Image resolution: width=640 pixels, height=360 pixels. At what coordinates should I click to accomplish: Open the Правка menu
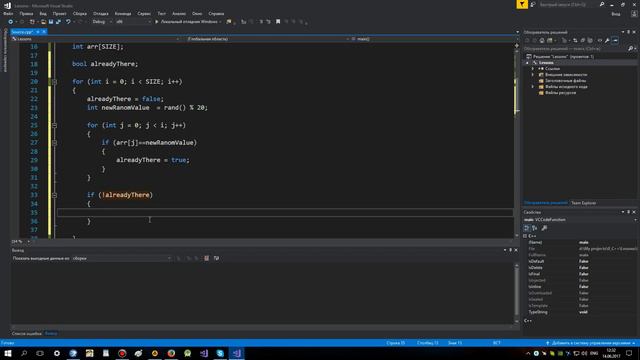click(x=26, y=13)
